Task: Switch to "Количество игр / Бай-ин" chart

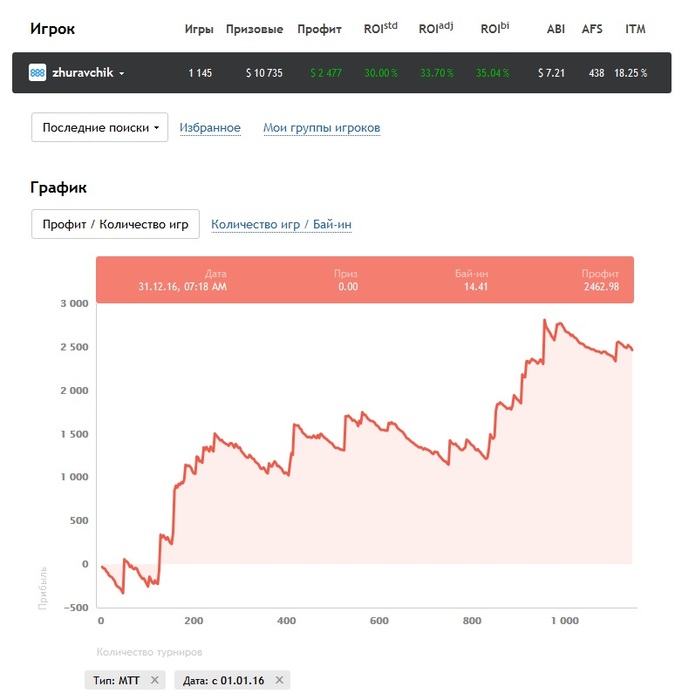Action: [281, 225]
